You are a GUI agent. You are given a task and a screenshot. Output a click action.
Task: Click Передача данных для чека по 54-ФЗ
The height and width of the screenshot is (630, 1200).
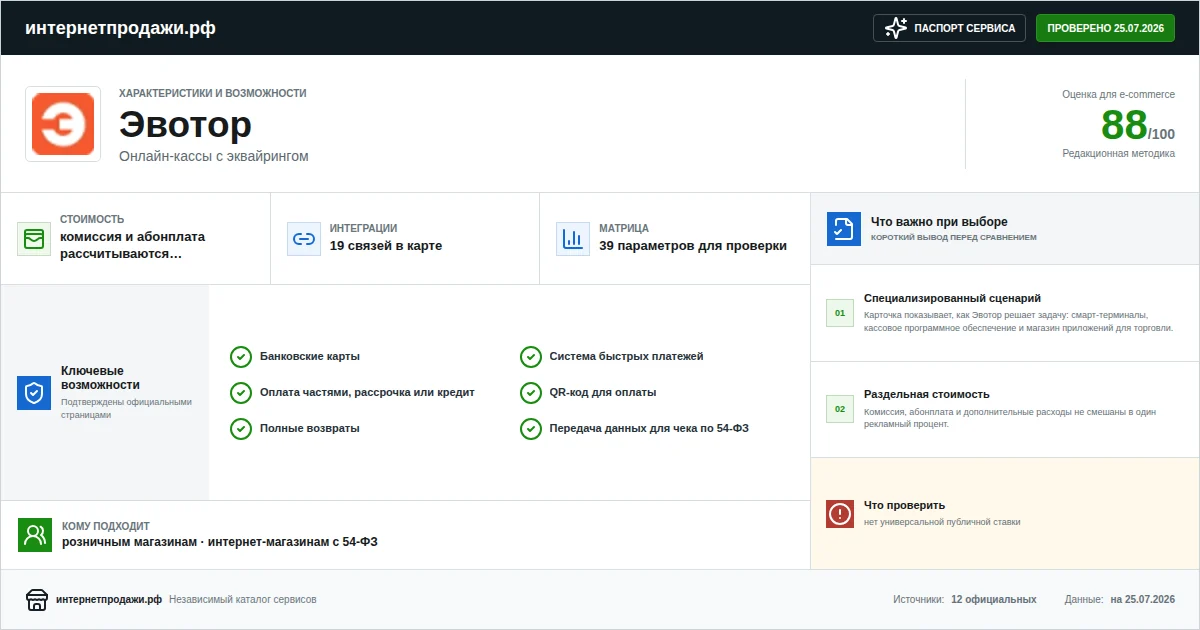650,429
